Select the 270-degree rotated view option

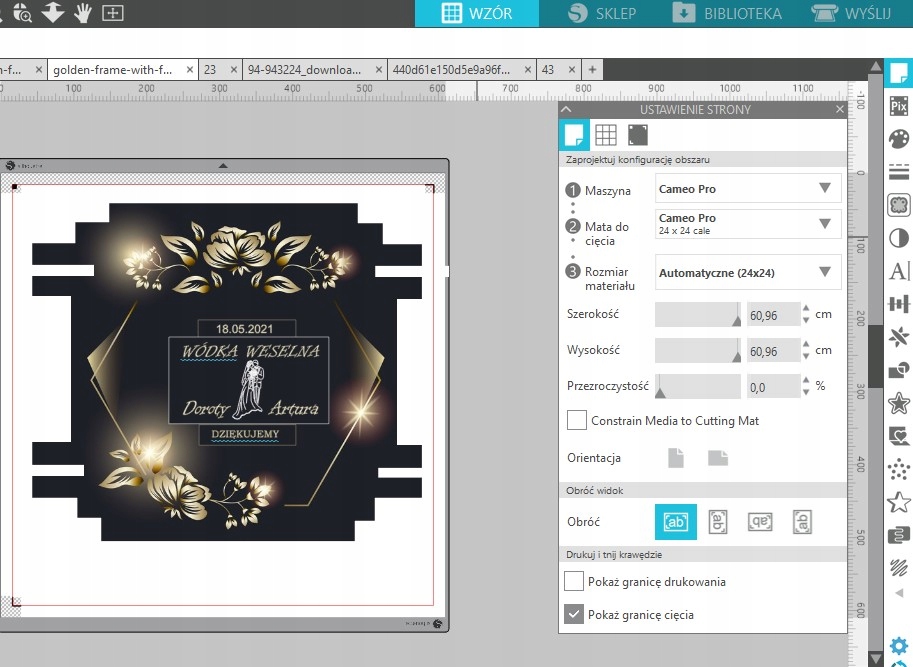coord(802,521)
